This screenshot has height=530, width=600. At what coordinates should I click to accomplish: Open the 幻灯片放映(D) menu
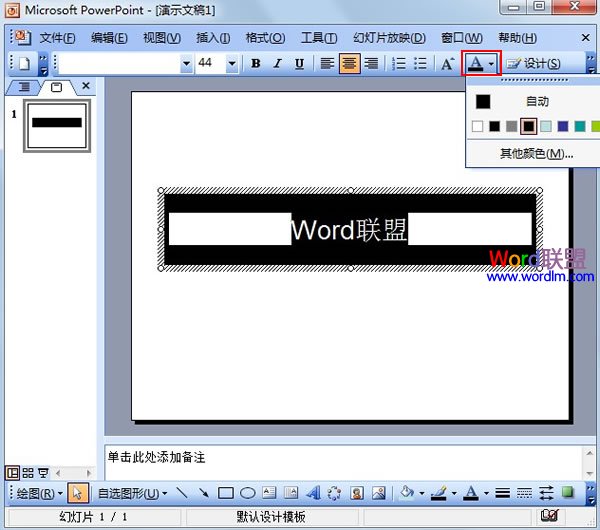click(x=389, y=38)
